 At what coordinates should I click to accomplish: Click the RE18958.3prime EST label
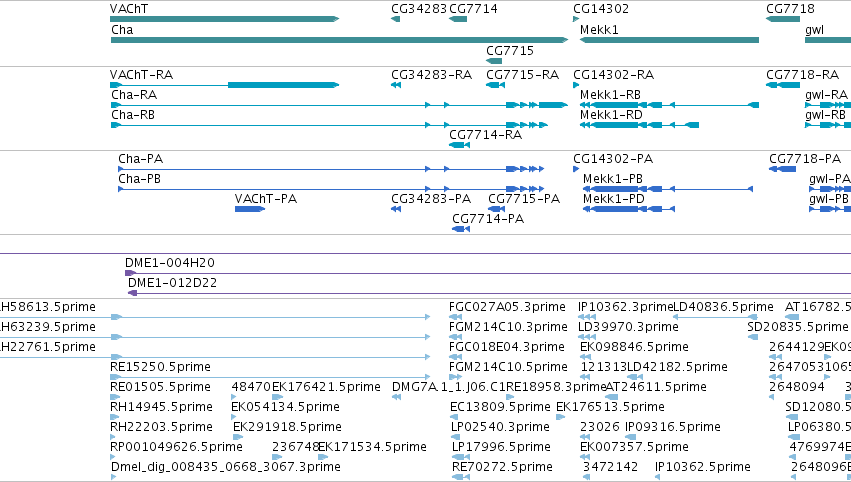[x=556, y=387]
